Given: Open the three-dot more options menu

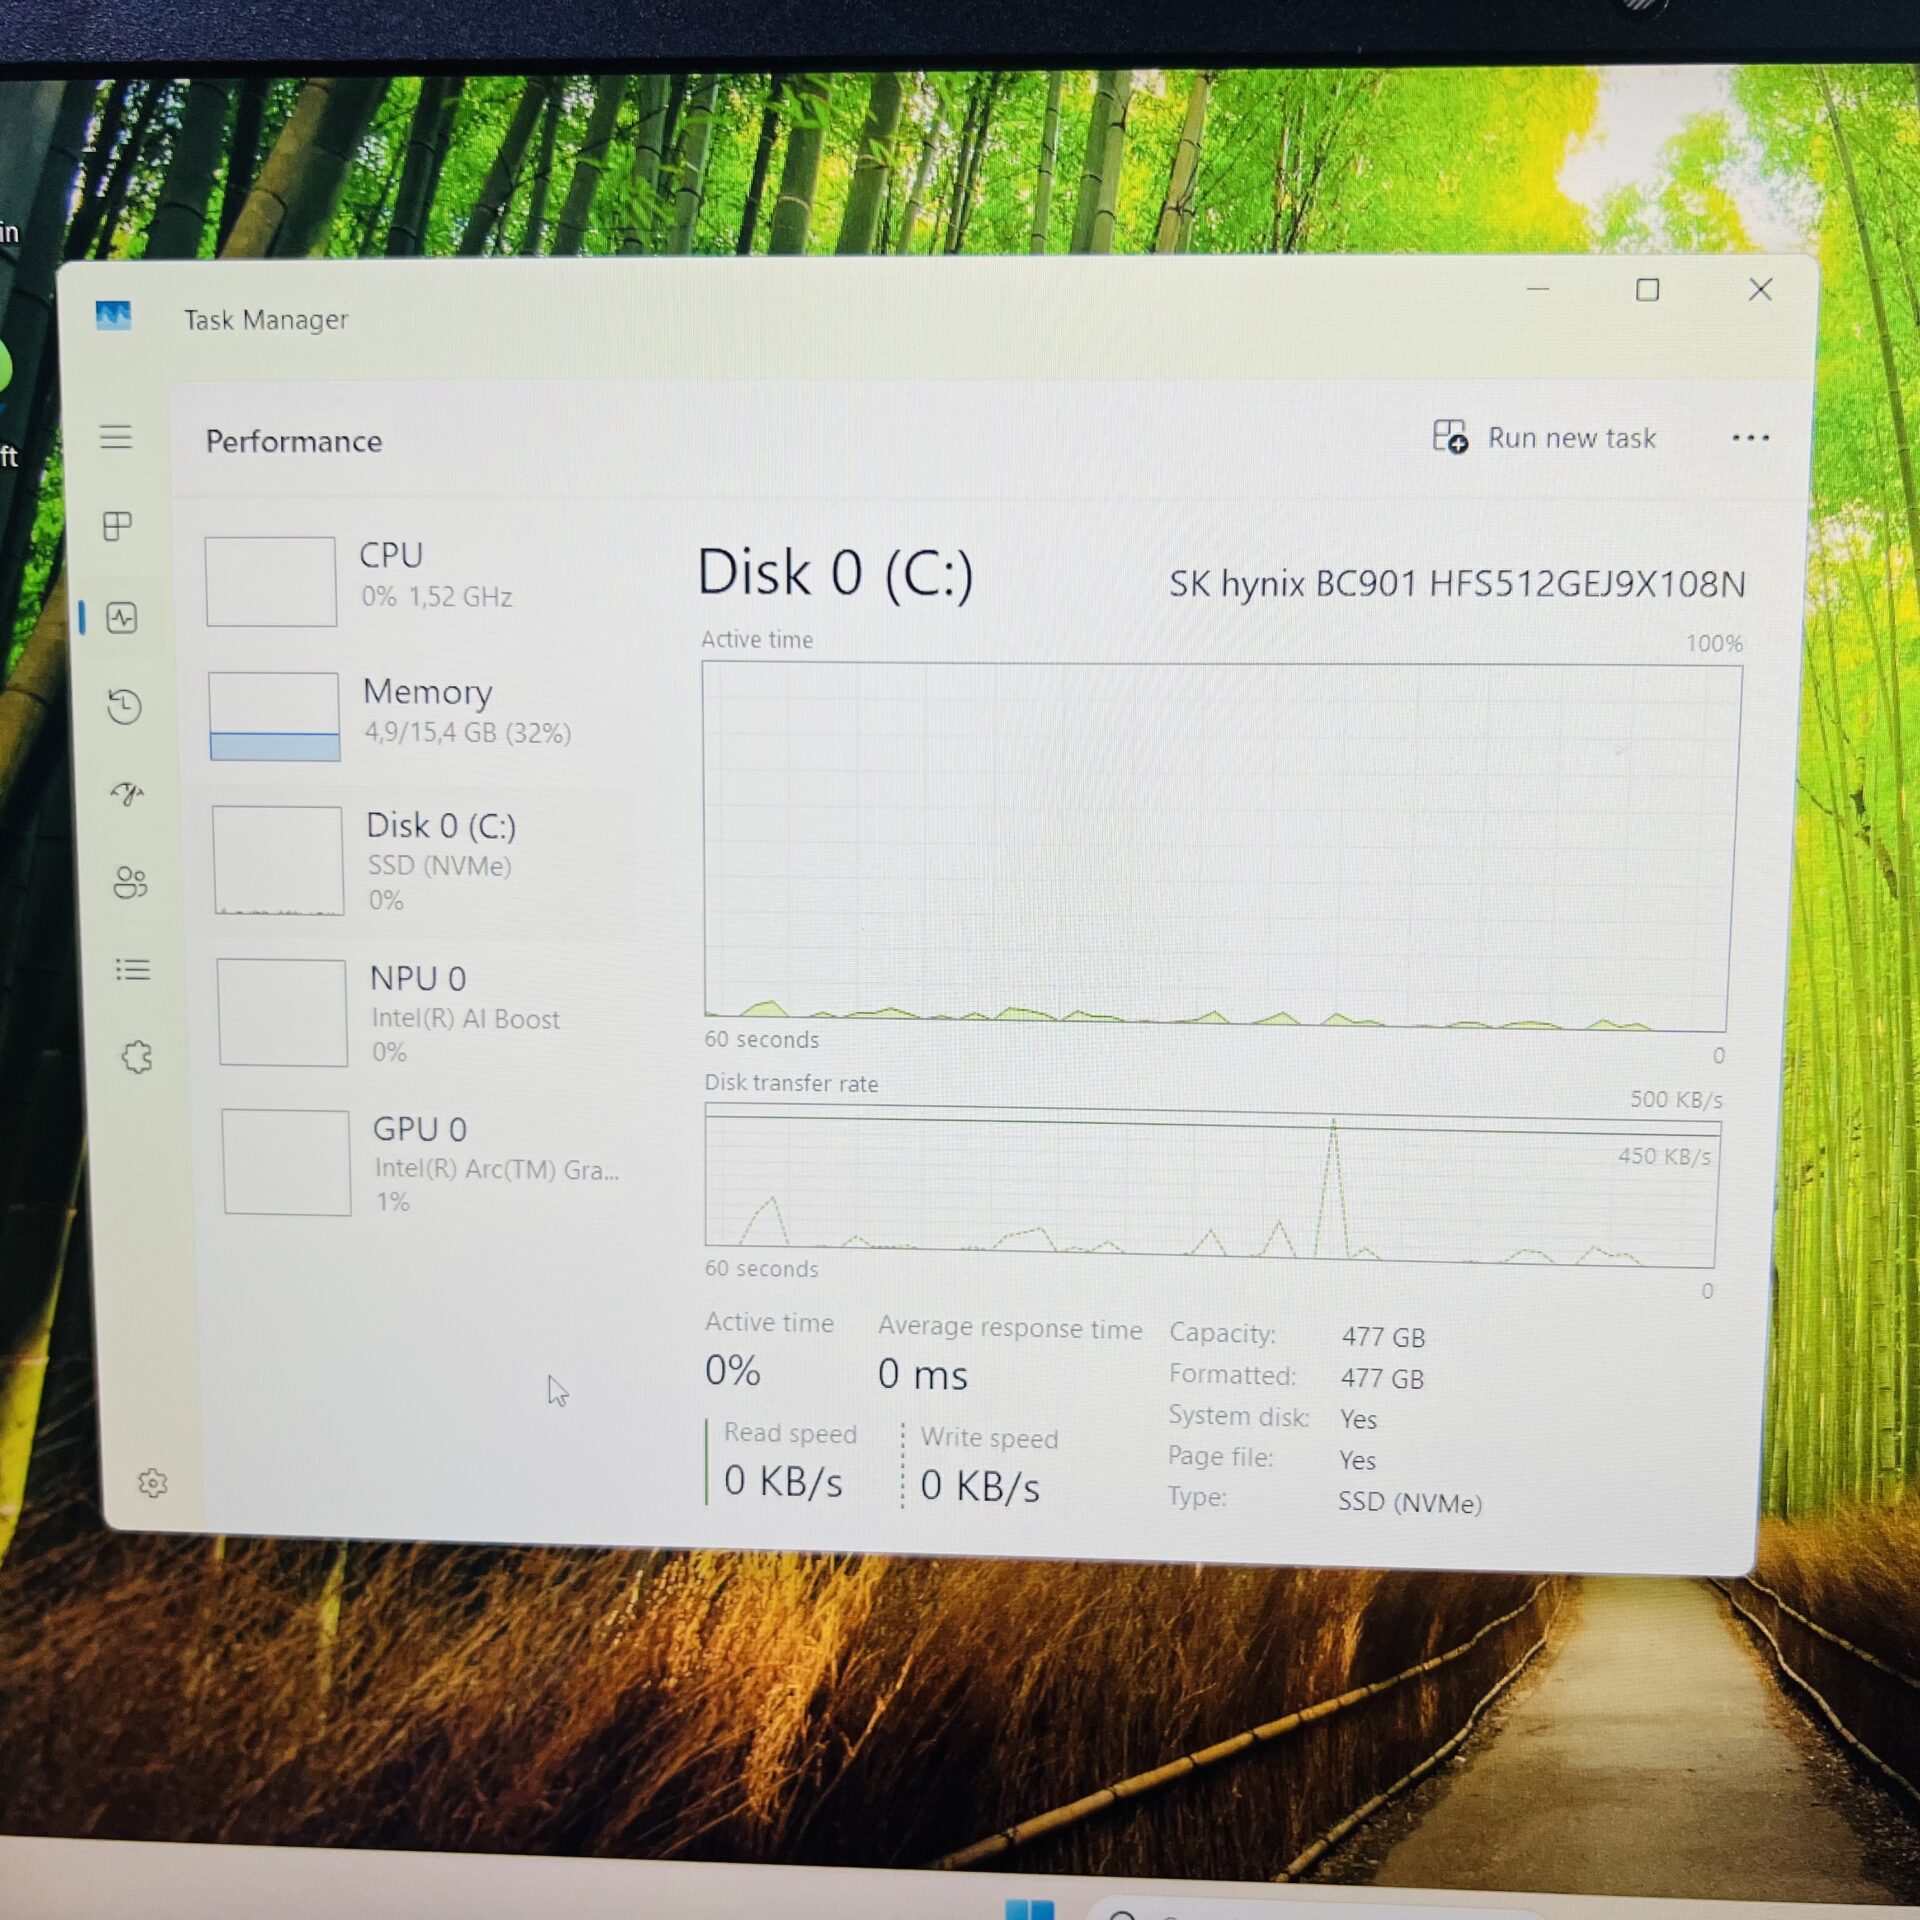Looking at the screenshot, I should pos(1750,437).
